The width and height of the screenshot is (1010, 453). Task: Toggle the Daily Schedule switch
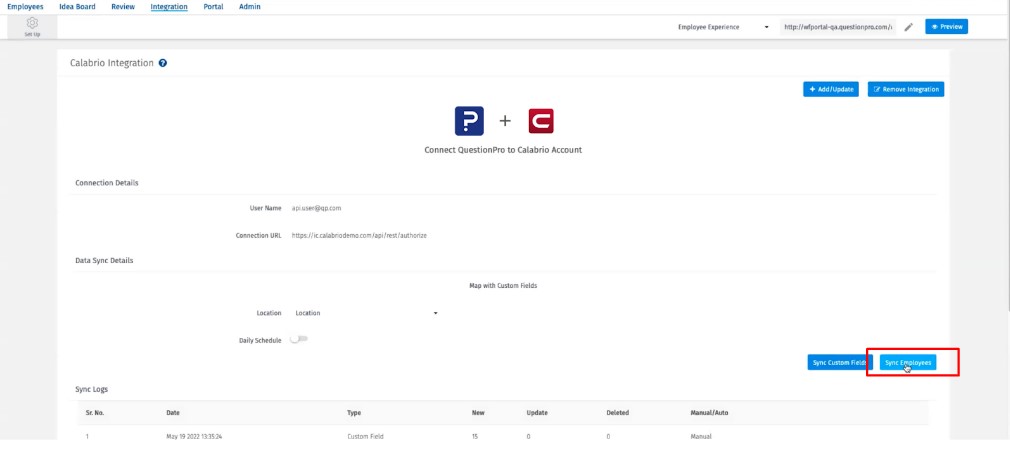298,340
